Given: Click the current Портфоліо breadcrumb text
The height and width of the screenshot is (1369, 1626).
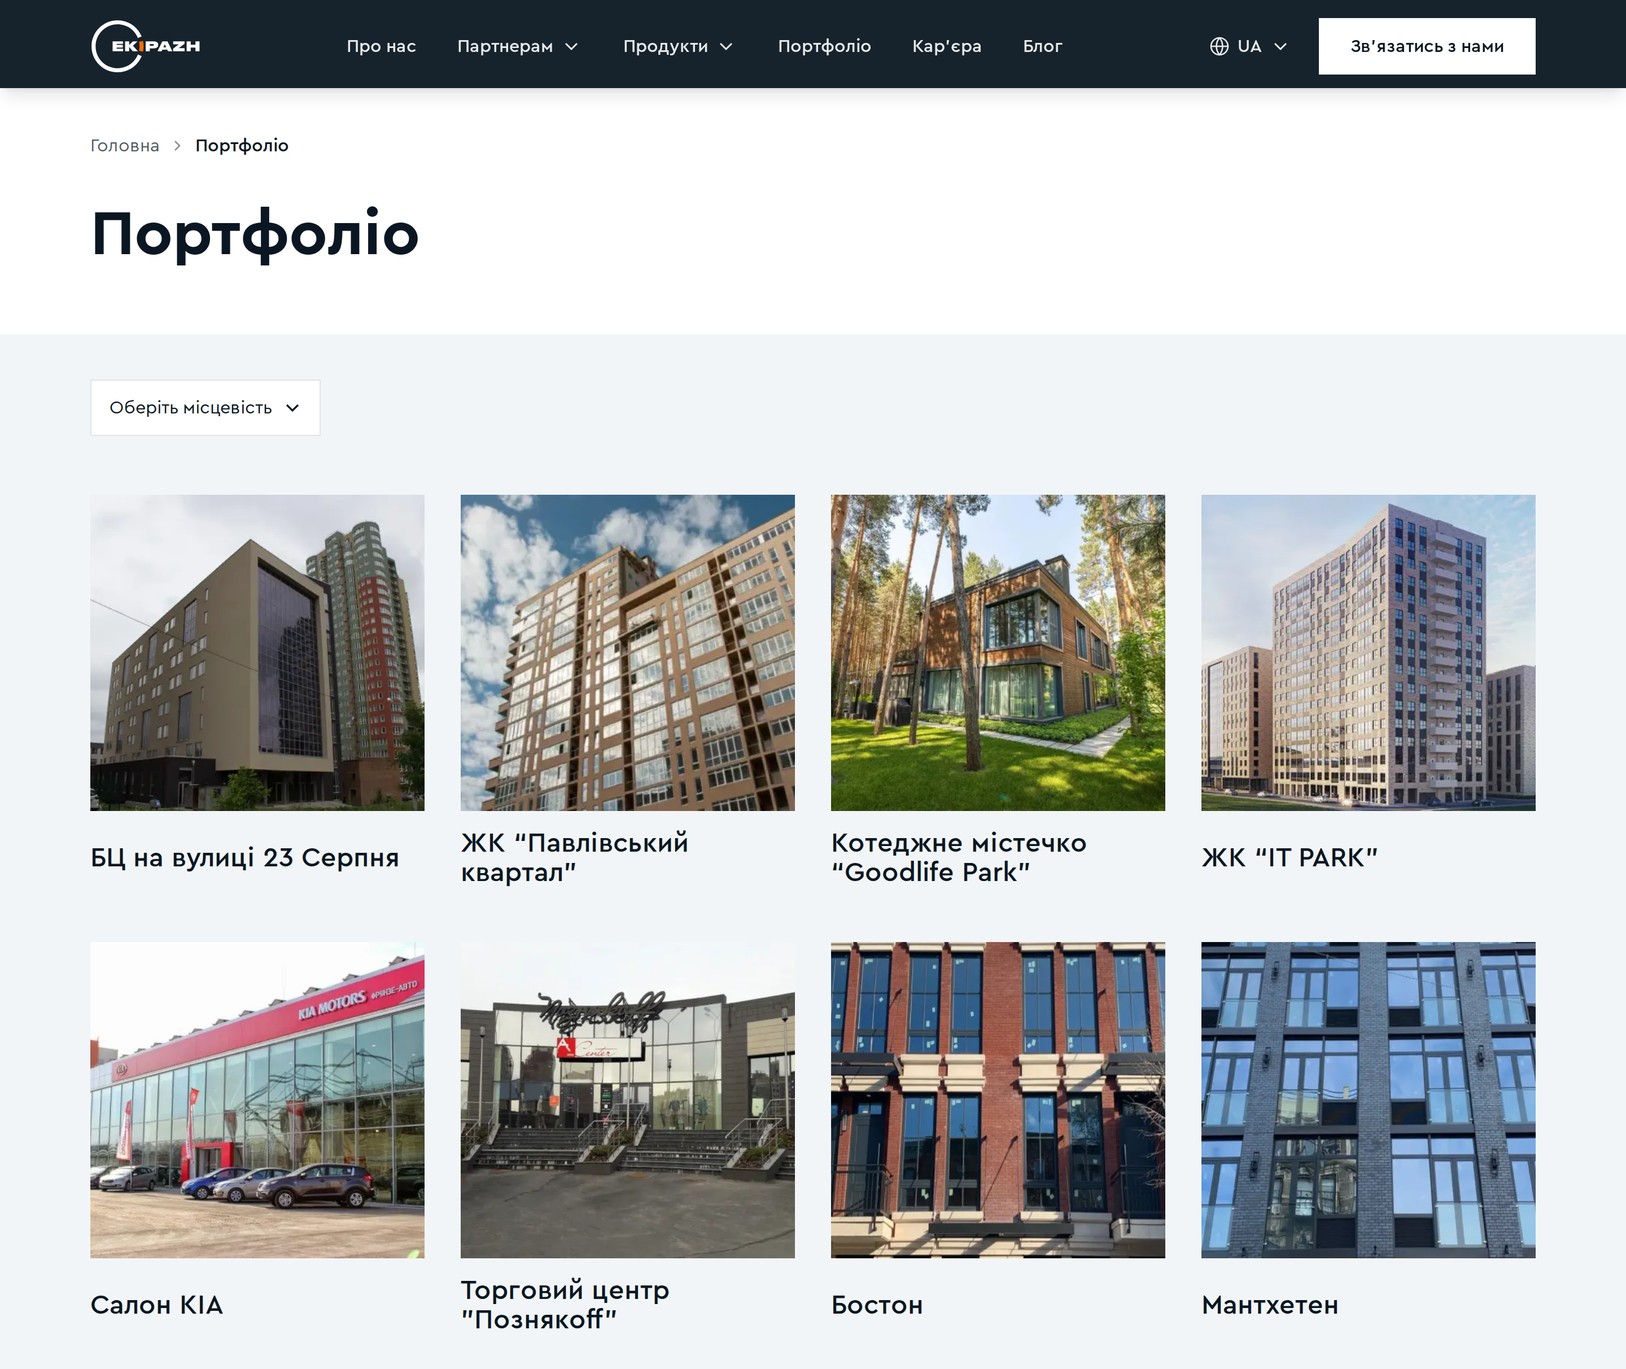Looking at the screenshot, I should 242,145.
